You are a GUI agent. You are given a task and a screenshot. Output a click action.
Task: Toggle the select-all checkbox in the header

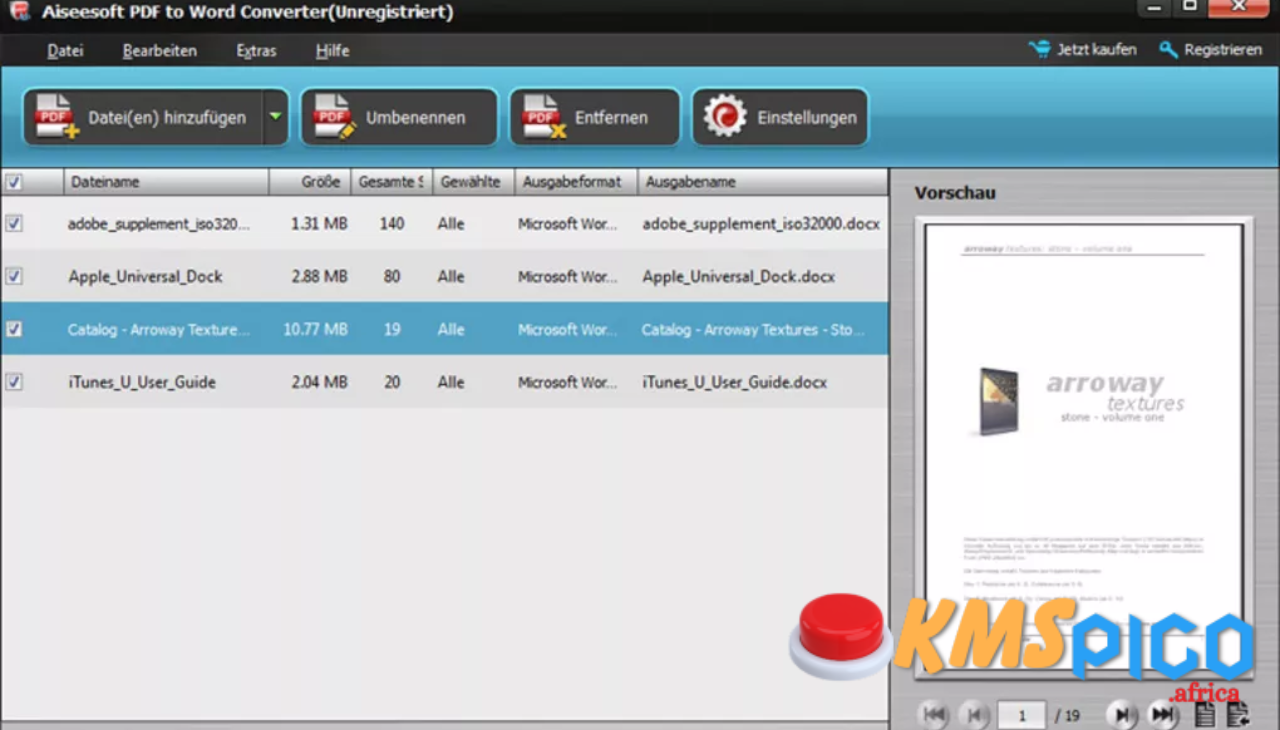13,182
